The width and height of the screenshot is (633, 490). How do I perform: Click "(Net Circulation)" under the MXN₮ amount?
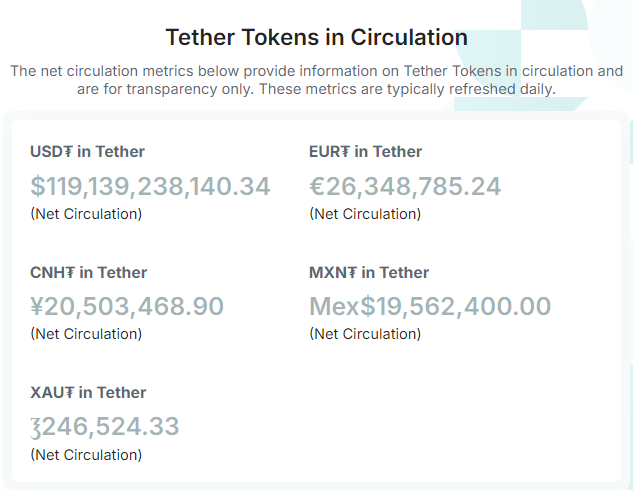pos(365,334)
